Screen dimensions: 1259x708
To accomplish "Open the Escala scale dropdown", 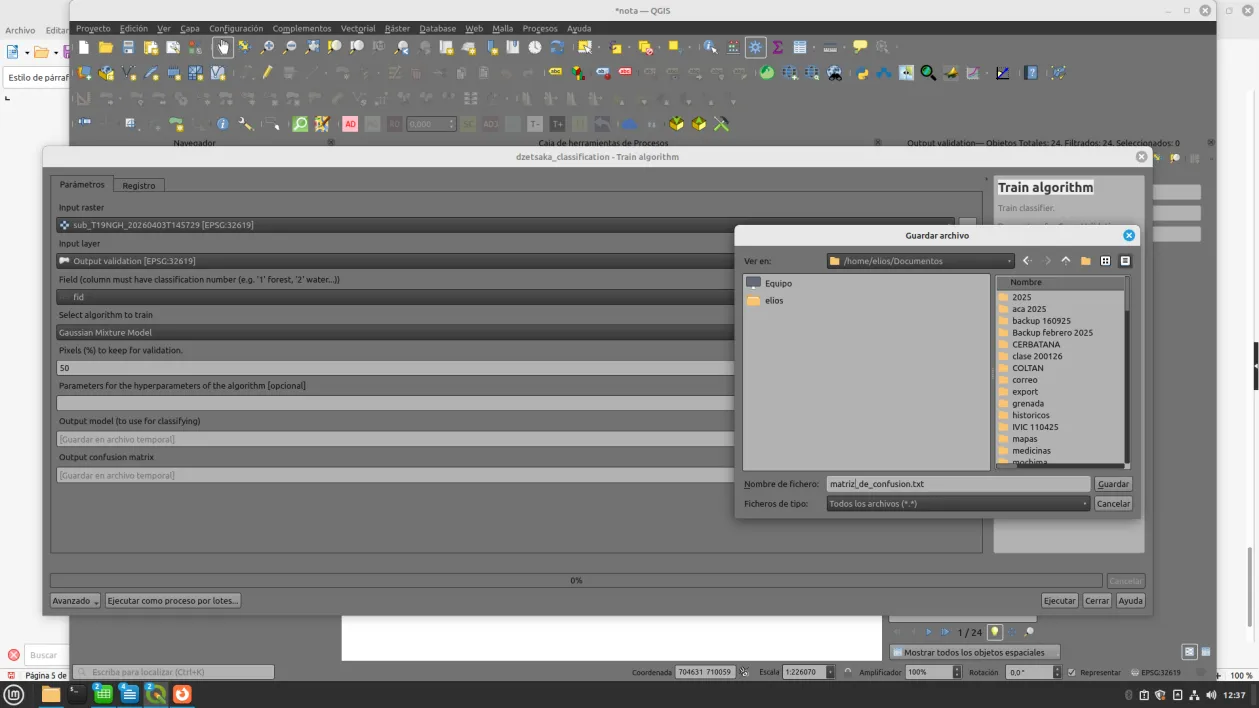I will pos(829,673).
